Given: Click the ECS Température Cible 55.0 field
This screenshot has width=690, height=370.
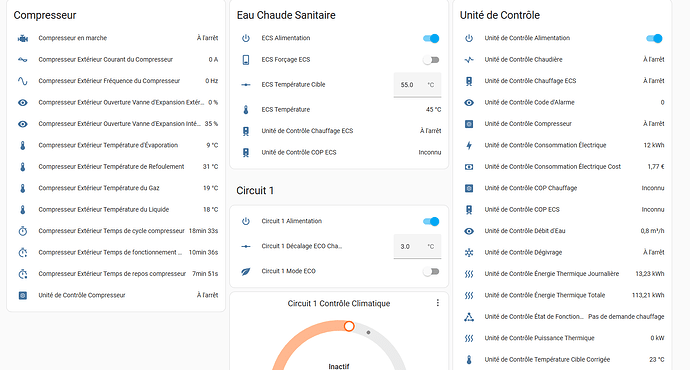Looking at the screenshot, I should [417, 85].
